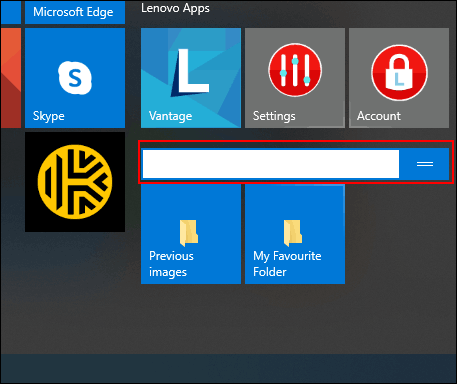Launch the Lenovo Vantage tile
Screen dimensions: 457x384
191,78
